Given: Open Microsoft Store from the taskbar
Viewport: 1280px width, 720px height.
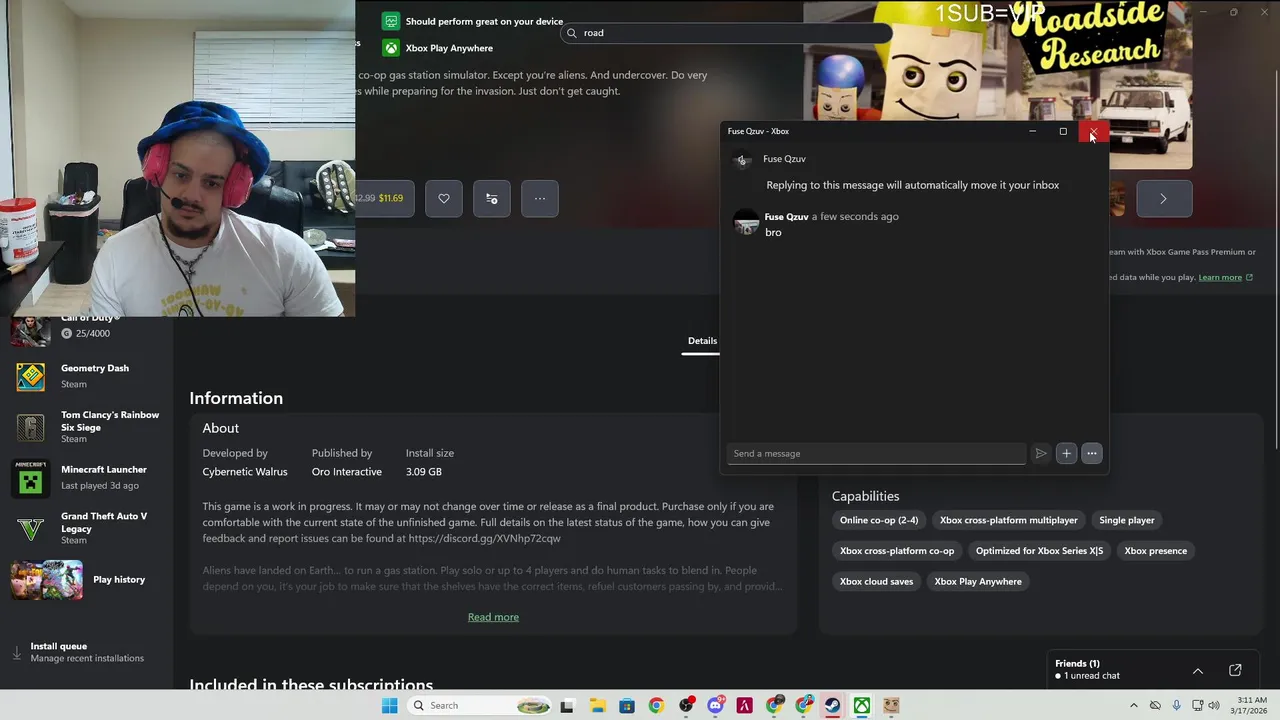Looking at the screenshot, I should [x=627, y=706].
